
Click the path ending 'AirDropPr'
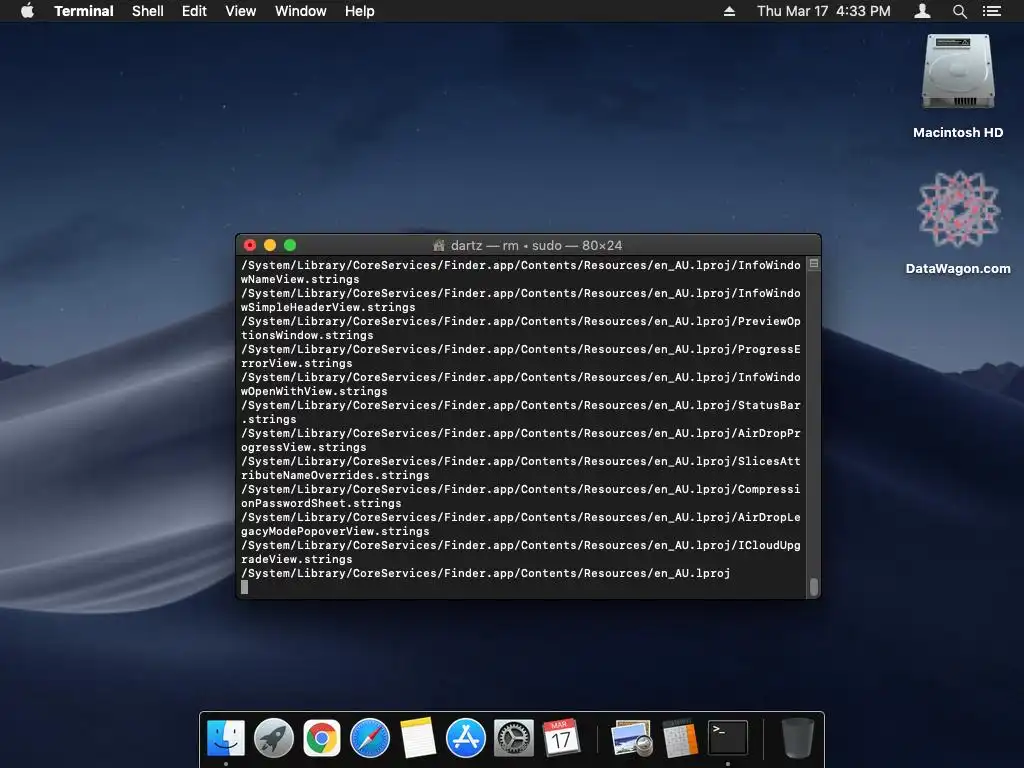coord(520,433)
